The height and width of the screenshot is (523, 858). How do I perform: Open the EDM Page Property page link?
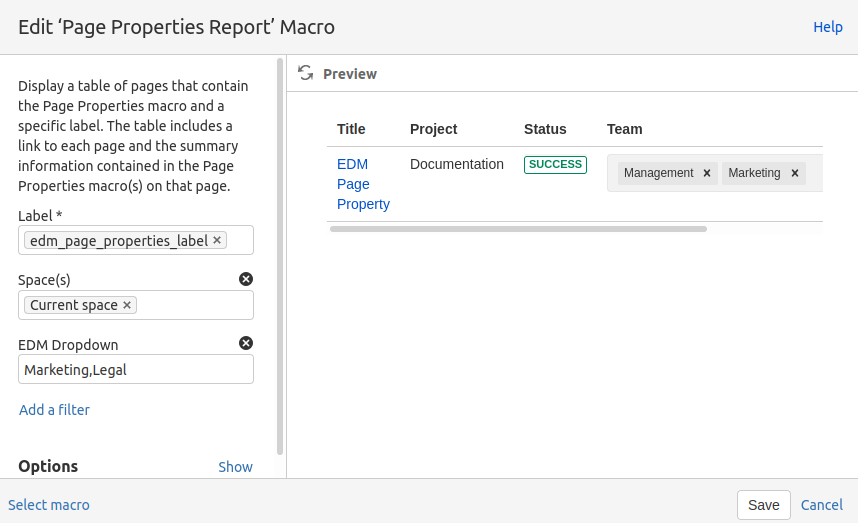click(362, 184)
